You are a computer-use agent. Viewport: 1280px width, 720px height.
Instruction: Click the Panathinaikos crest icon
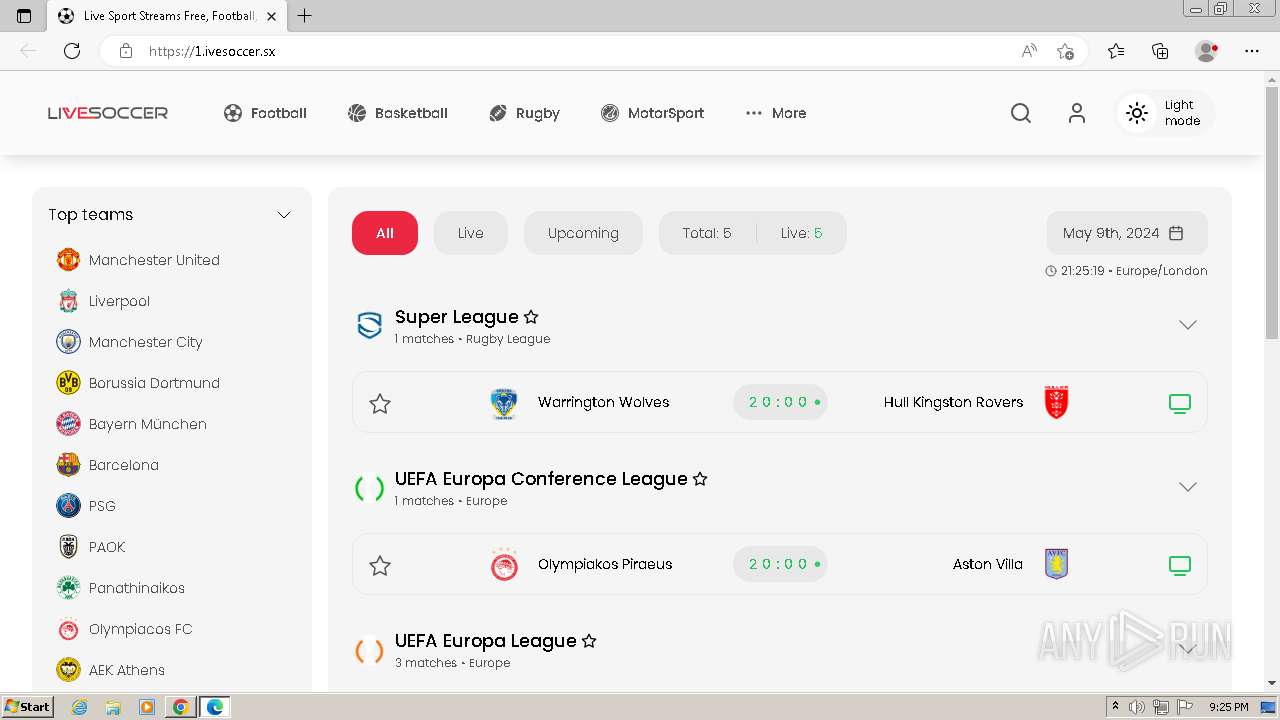point(68,588)
